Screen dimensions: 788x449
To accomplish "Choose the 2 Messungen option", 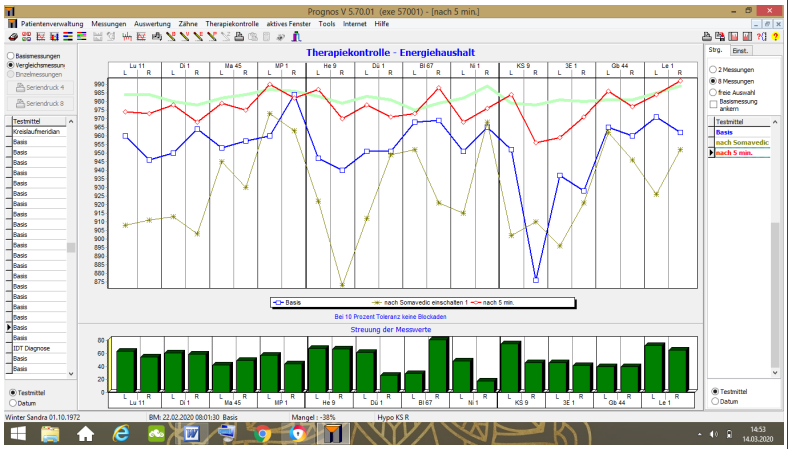I will [x=712, y=69].
